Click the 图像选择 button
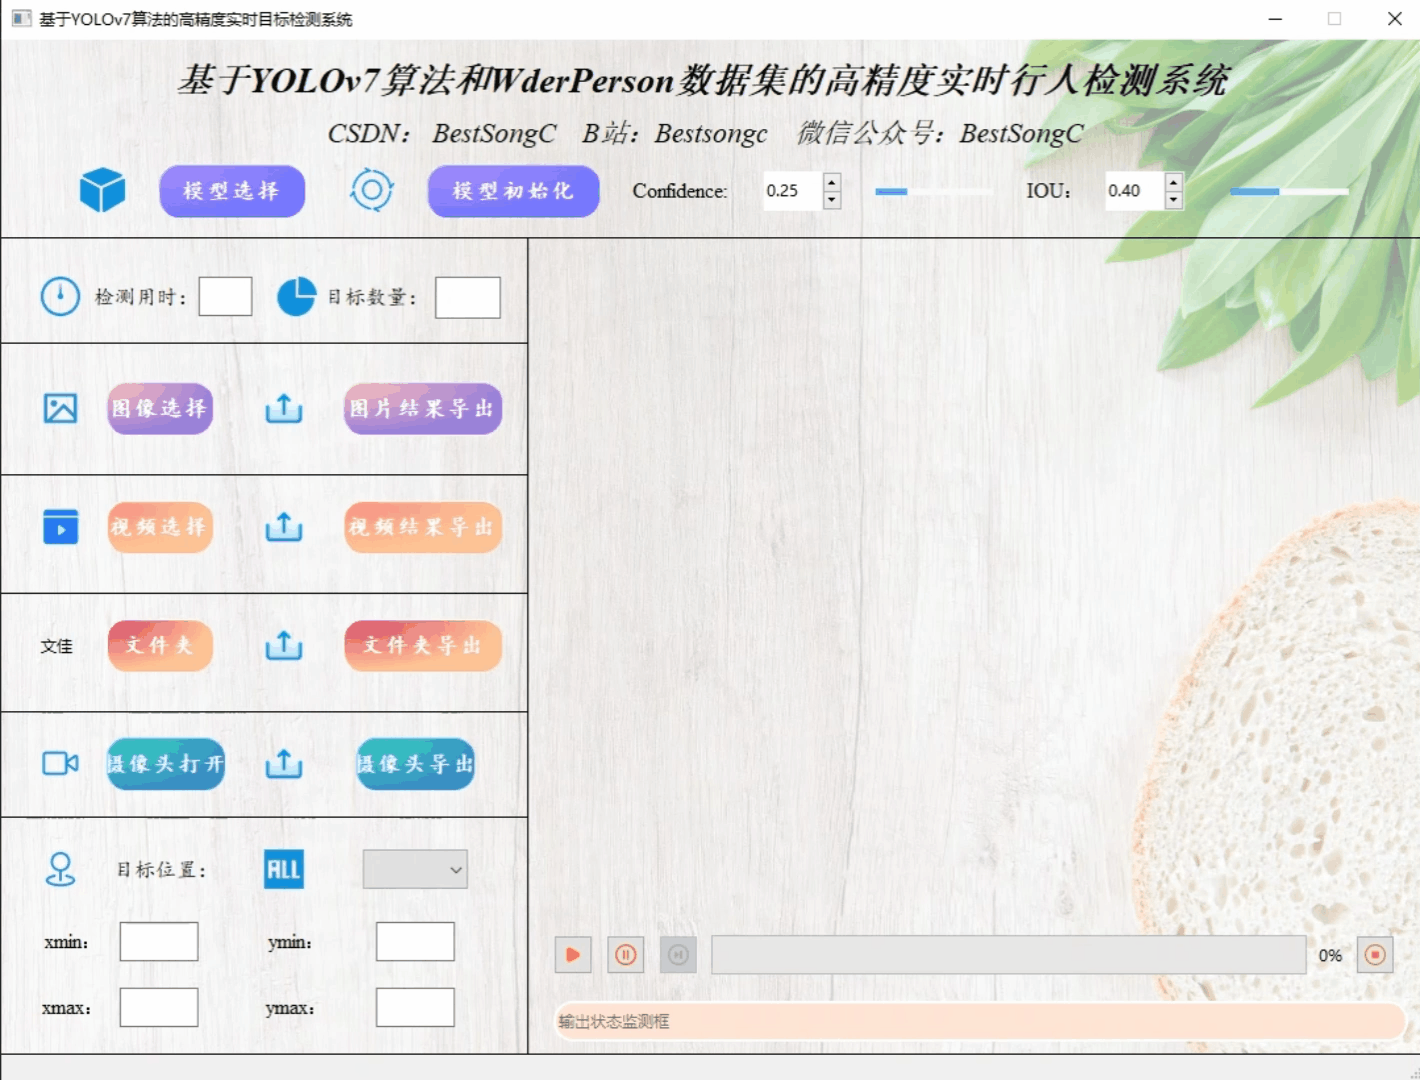 coord(160,408)
